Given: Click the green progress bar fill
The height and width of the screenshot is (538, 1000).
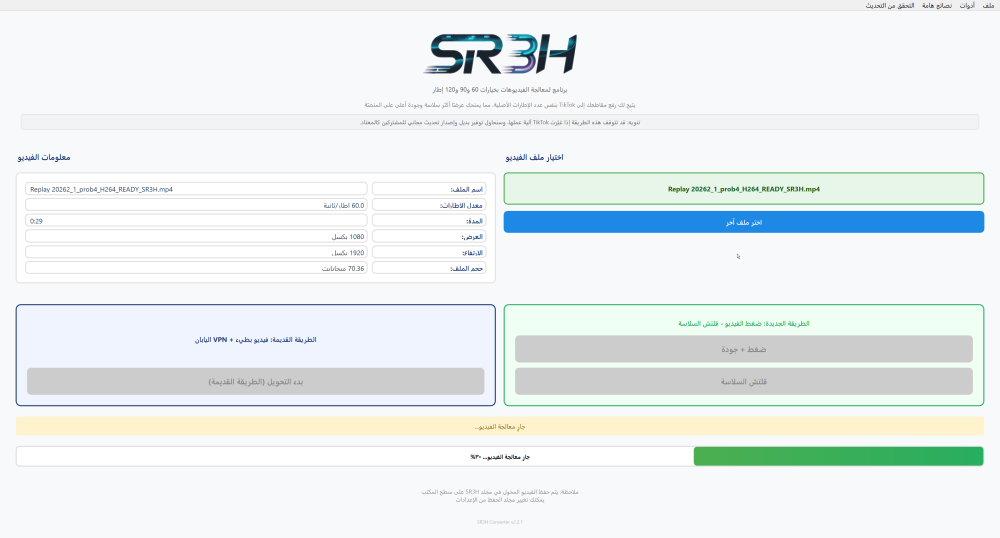Looking at the screenshot, I should (x=838, y=456).
